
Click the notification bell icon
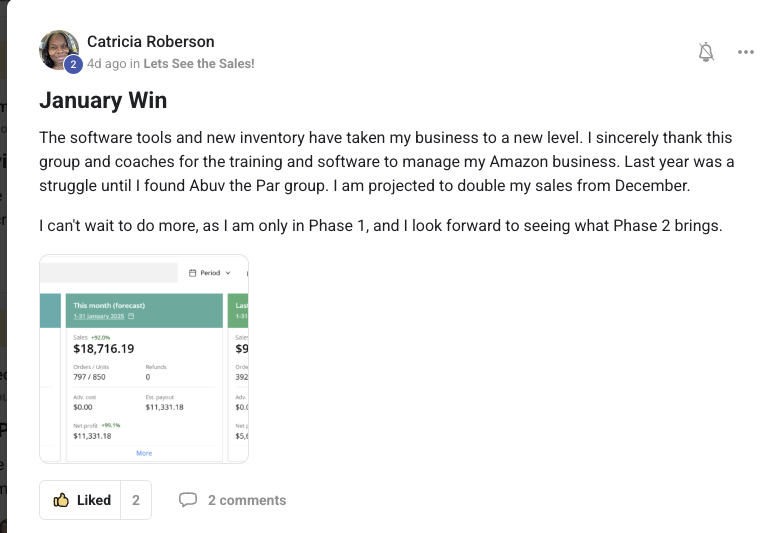tap(706, 52)
